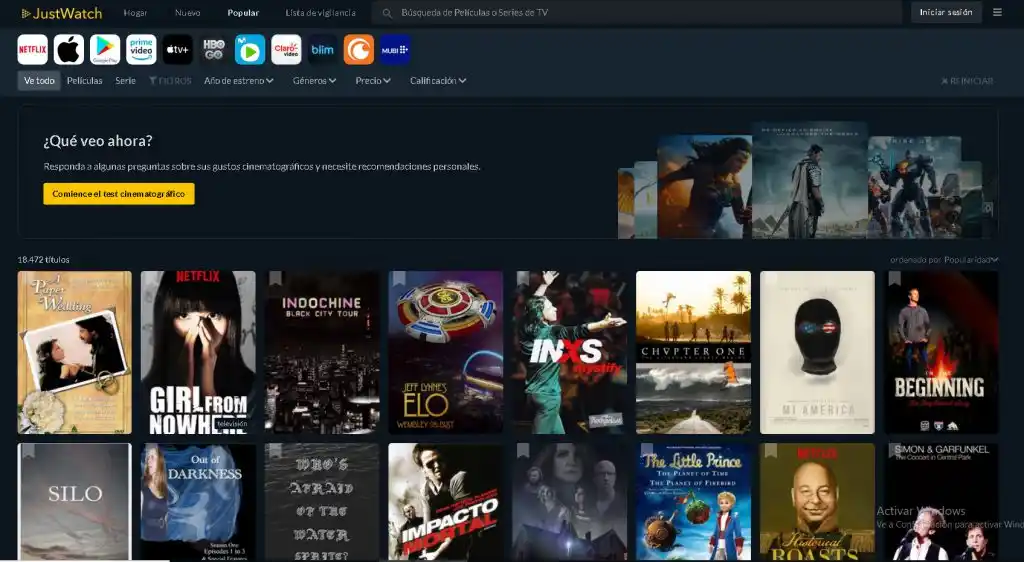Screen dimensions: 1024x562
Task: Bookmark the Beginning poster
Action: click(895, 279)
